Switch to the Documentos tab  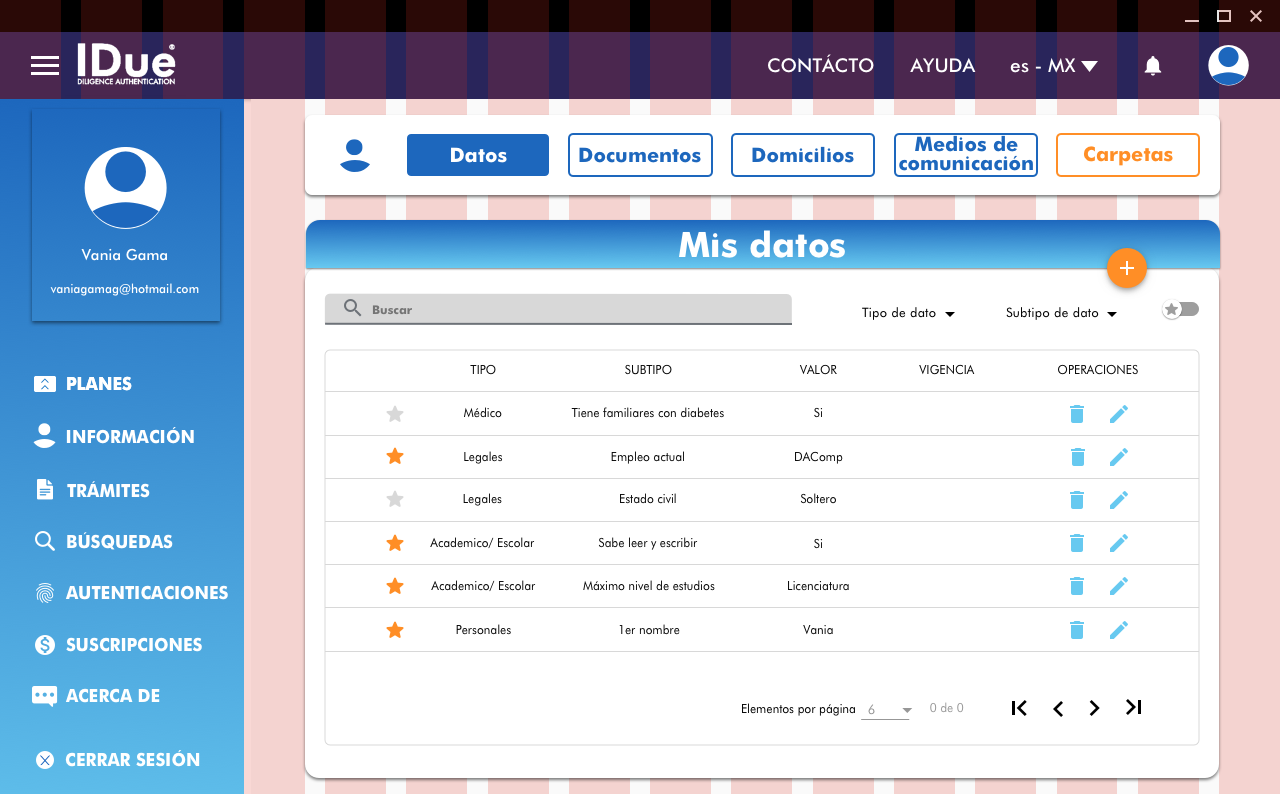tap(640, 155)
